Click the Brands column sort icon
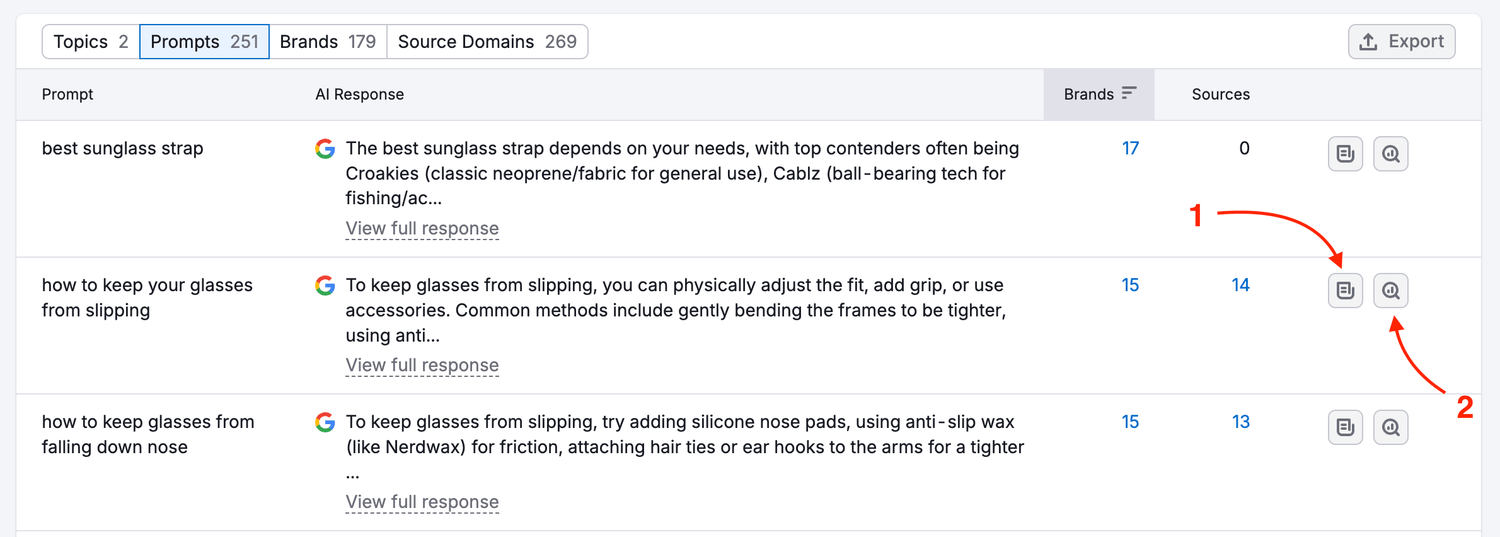The width and height of the screenshot is (1500, 537). coord(1129,94)
